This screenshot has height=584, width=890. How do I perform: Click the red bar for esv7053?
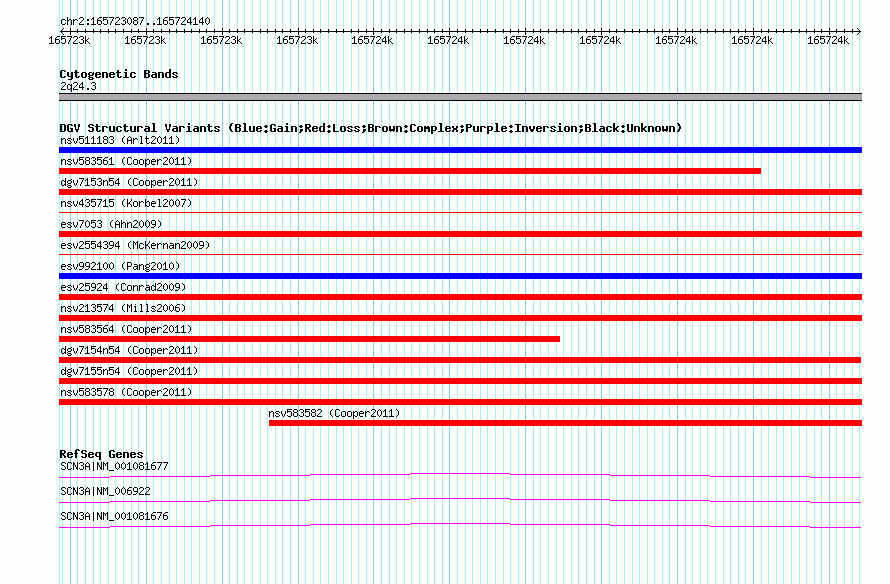point(460,234)
